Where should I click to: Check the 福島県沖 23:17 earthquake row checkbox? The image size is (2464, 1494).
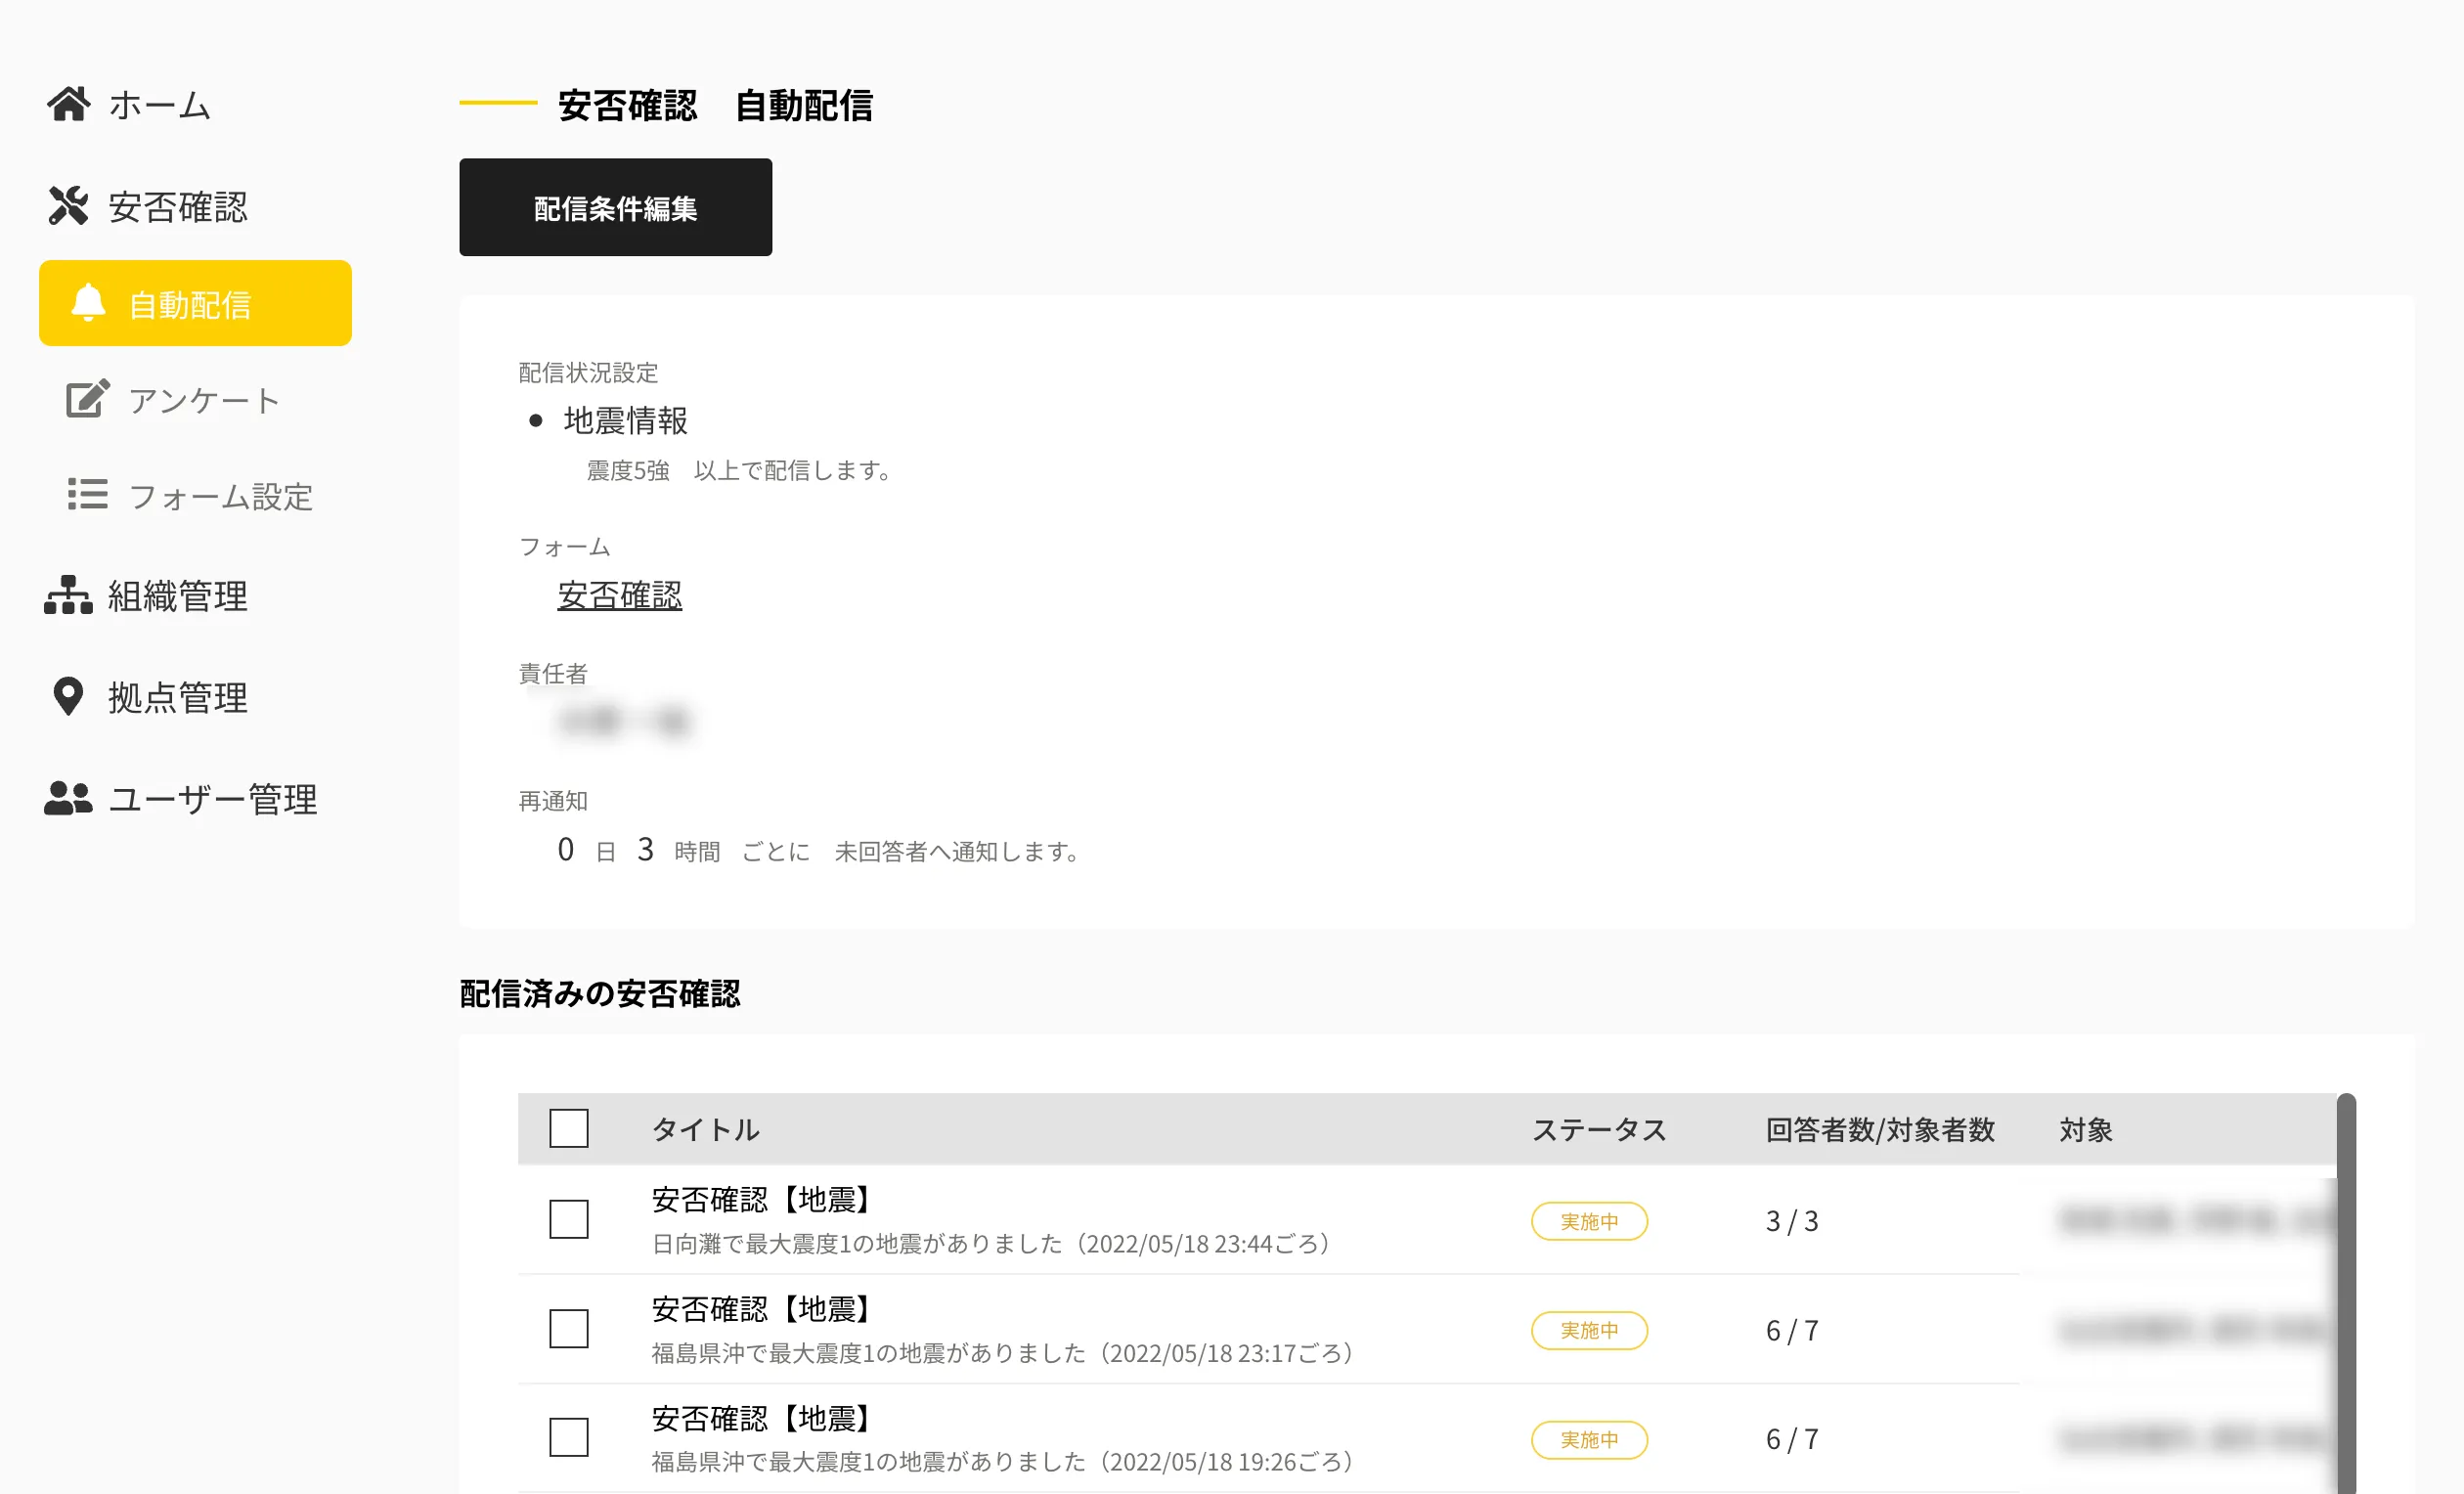pos(568,1329)
